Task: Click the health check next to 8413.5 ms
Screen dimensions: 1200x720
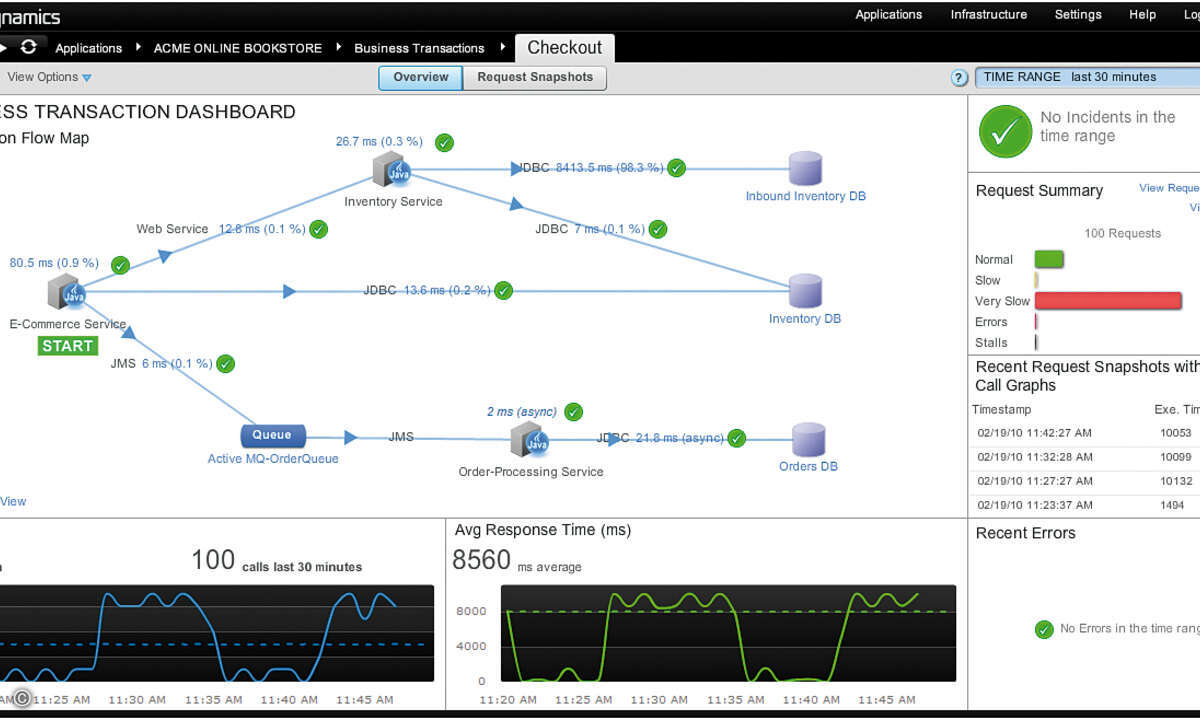Action: pyautogui.click(x=677, y=168)
